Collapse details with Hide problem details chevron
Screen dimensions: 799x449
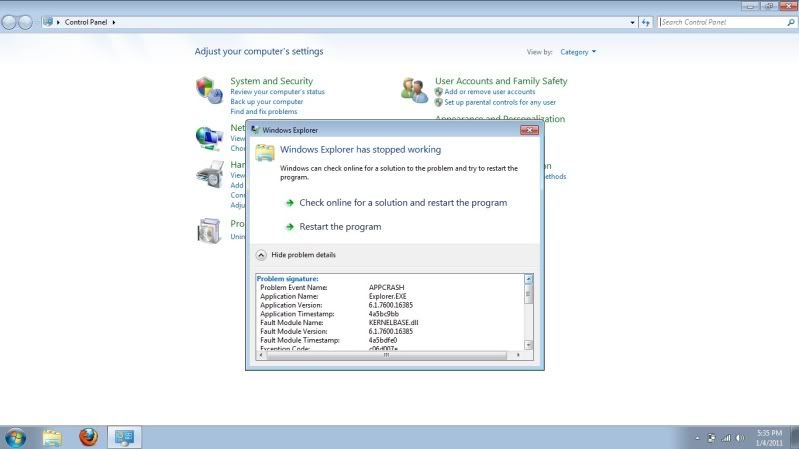261,255
